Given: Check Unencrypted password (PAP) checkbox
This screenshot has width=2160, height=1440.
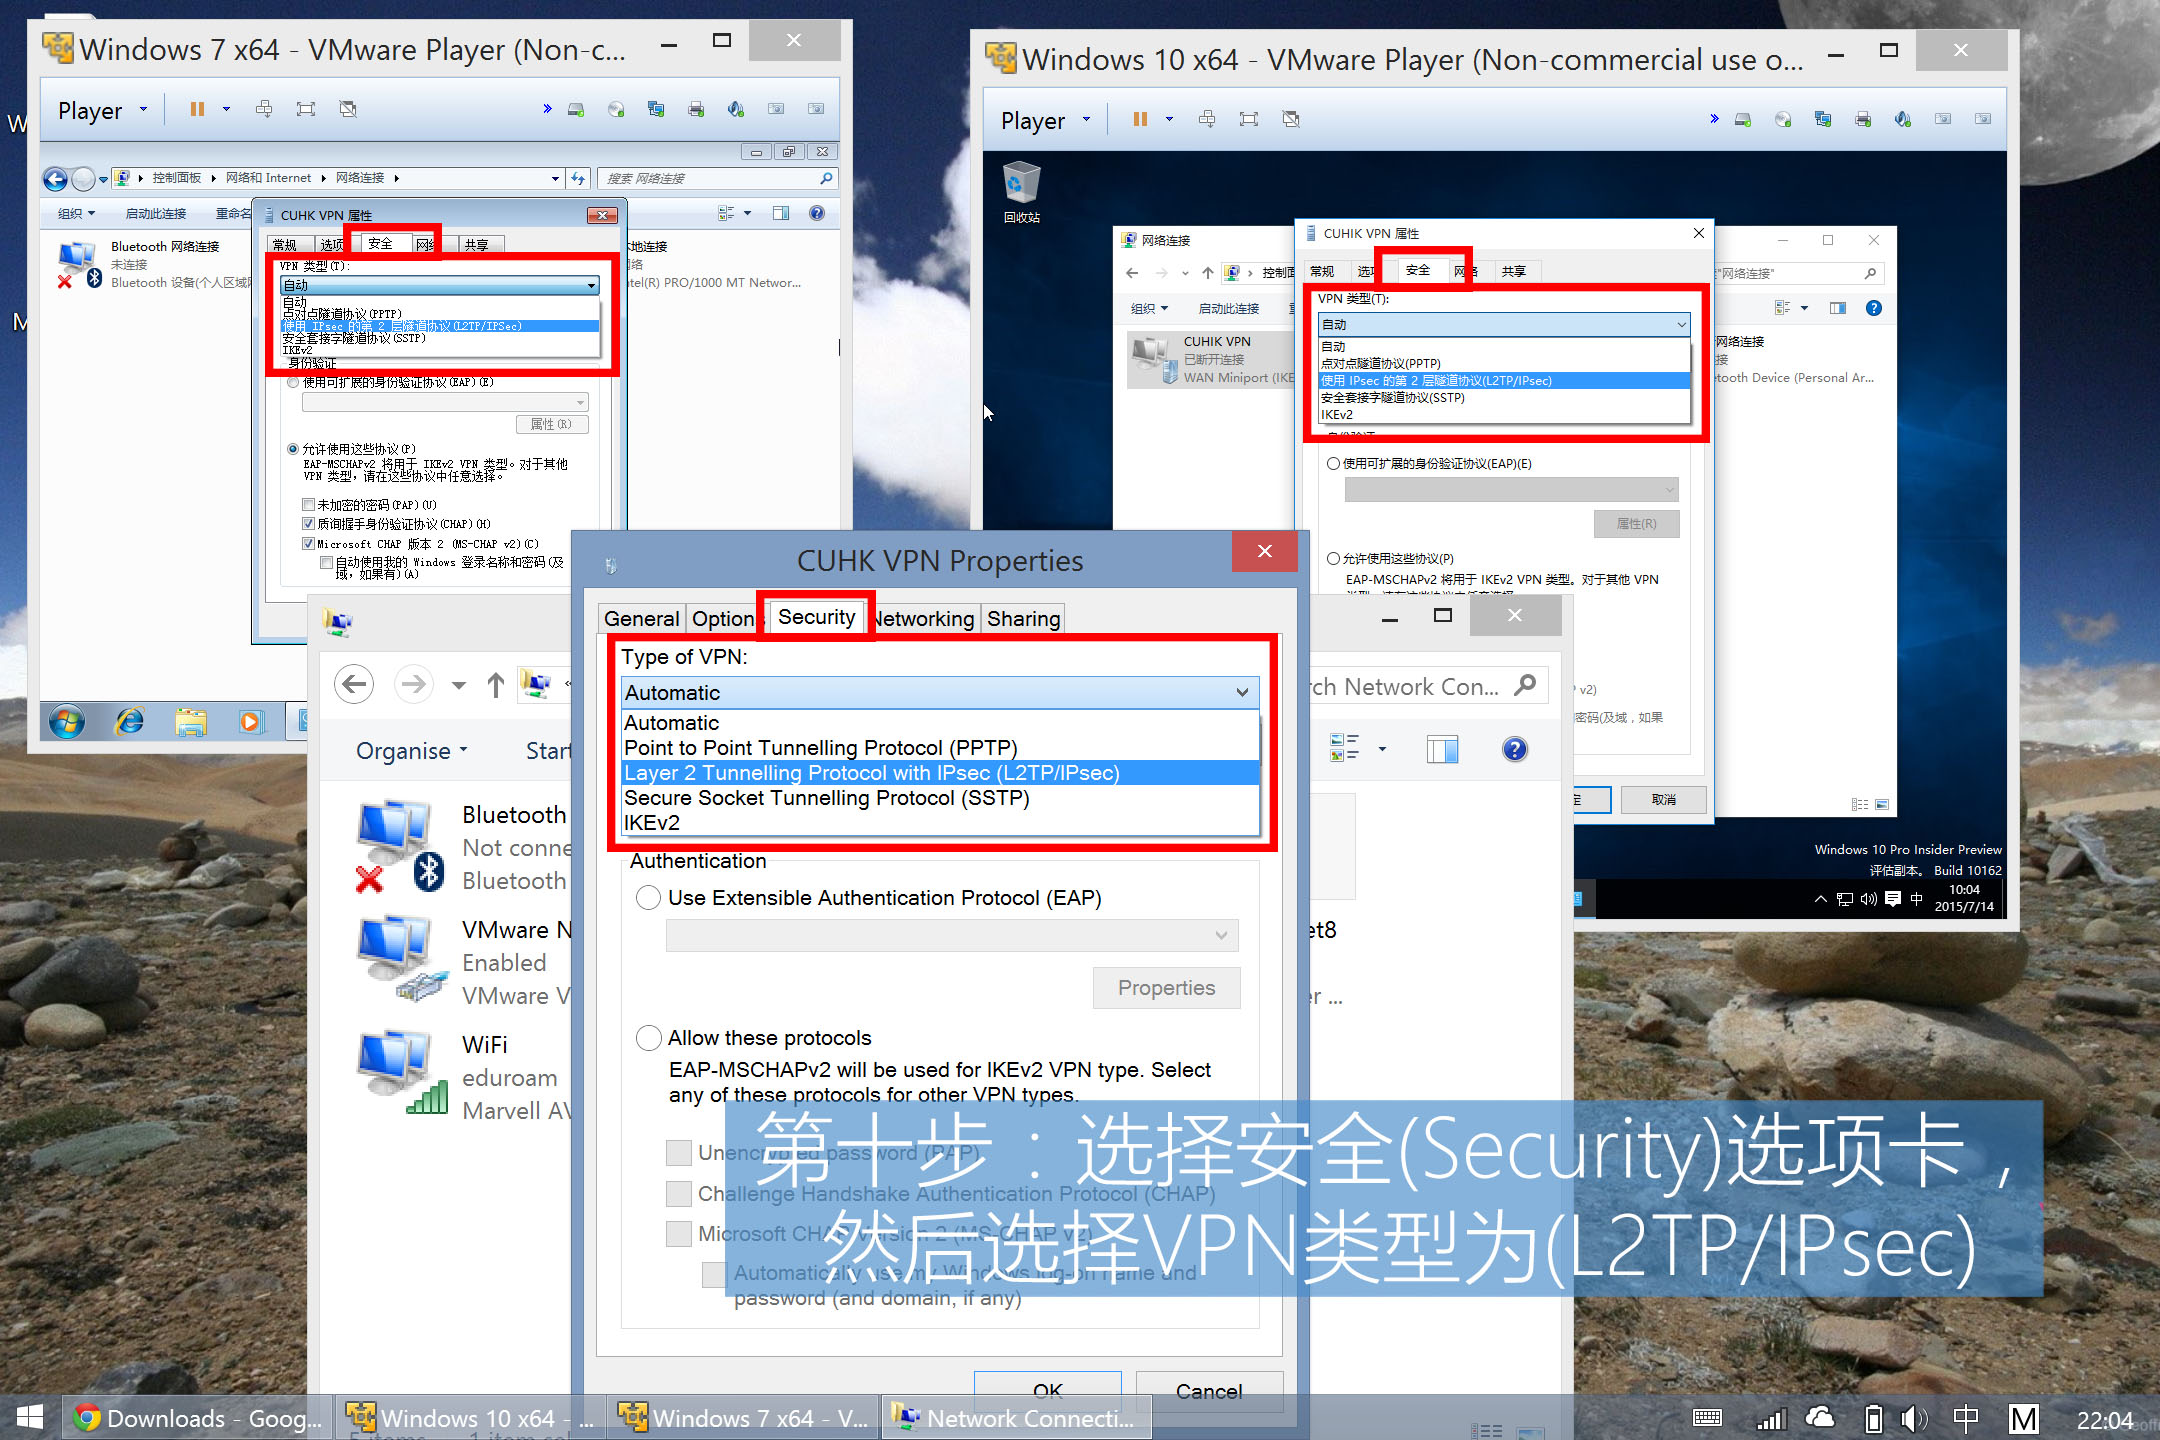Looking at the screenshot, I should point(679,1153).
